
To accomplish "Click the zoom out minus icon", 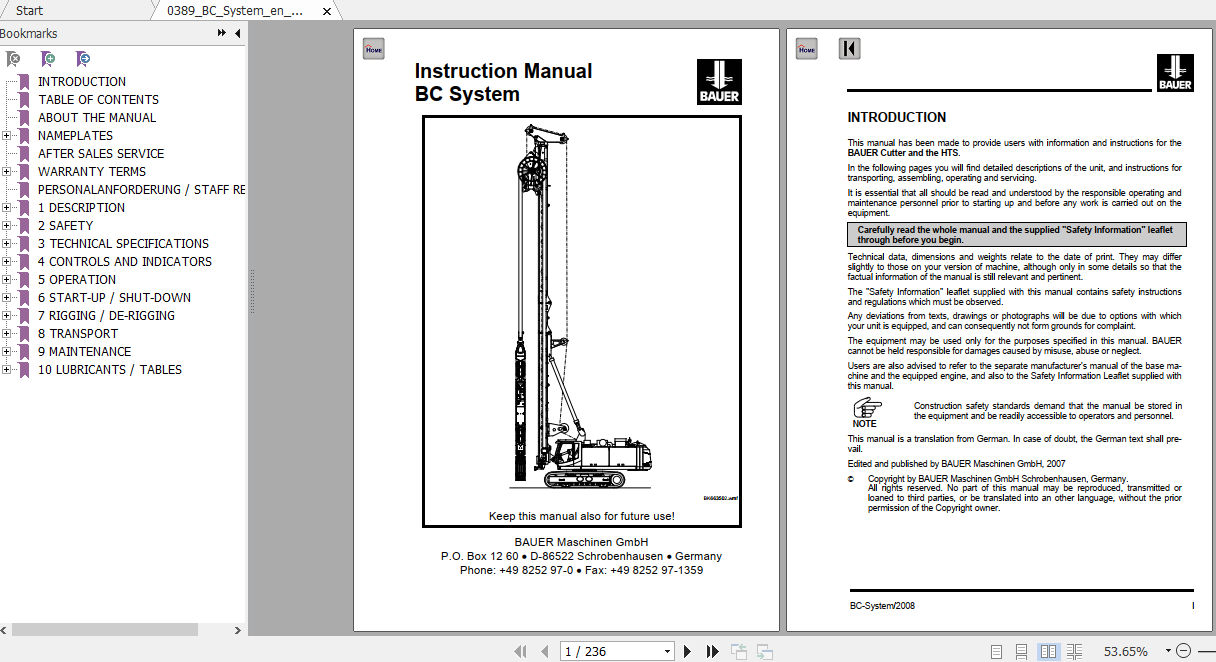I will 1183,651.
